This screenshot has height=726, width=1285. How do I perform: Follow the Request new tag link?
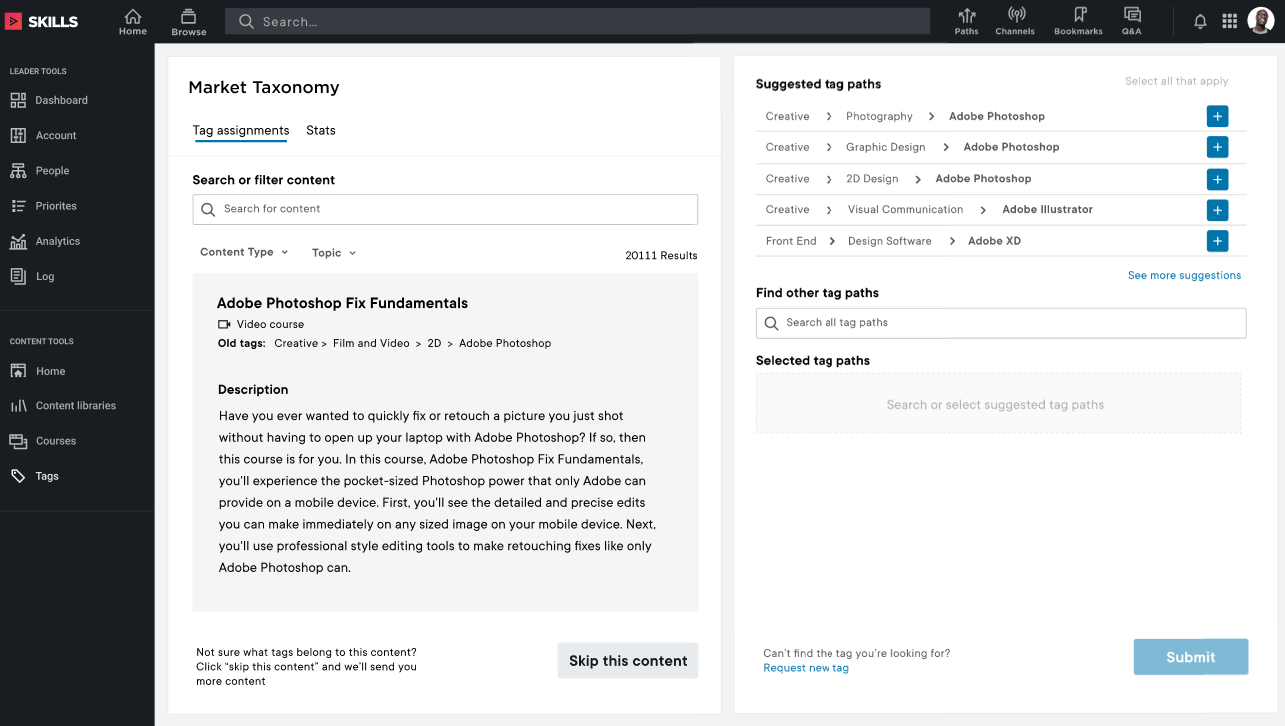806,668
